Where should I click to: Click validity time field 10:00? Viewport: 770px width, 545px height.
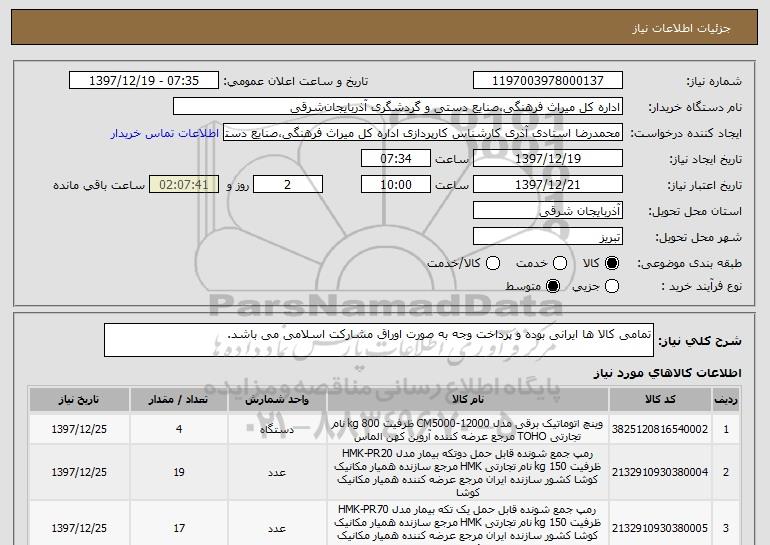click(396, 185)
